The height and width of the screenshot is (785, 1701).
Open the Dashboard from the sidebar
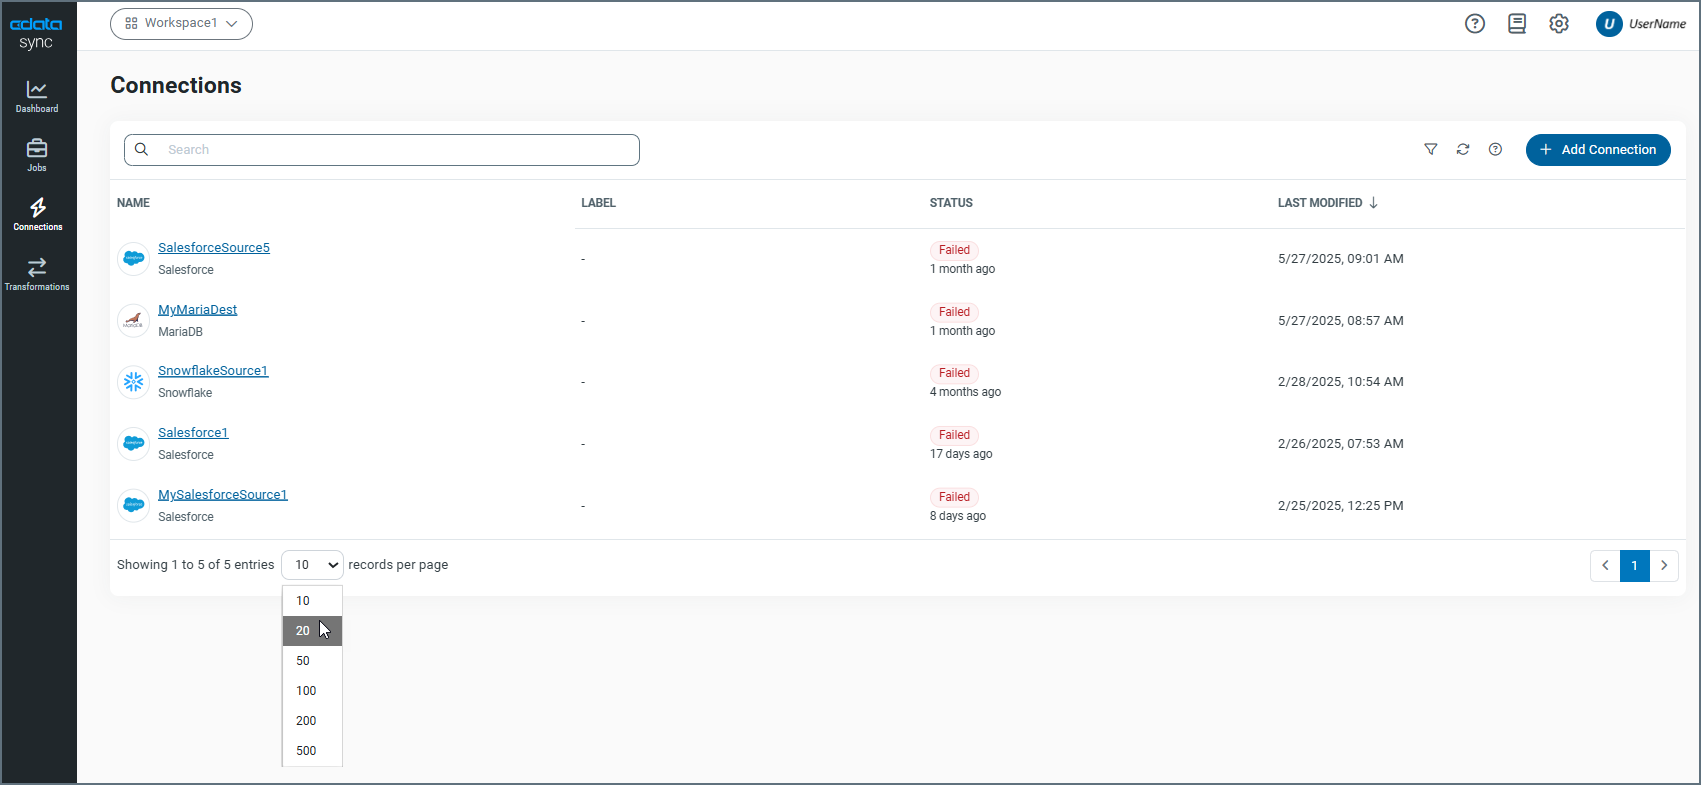click(37, 96)
